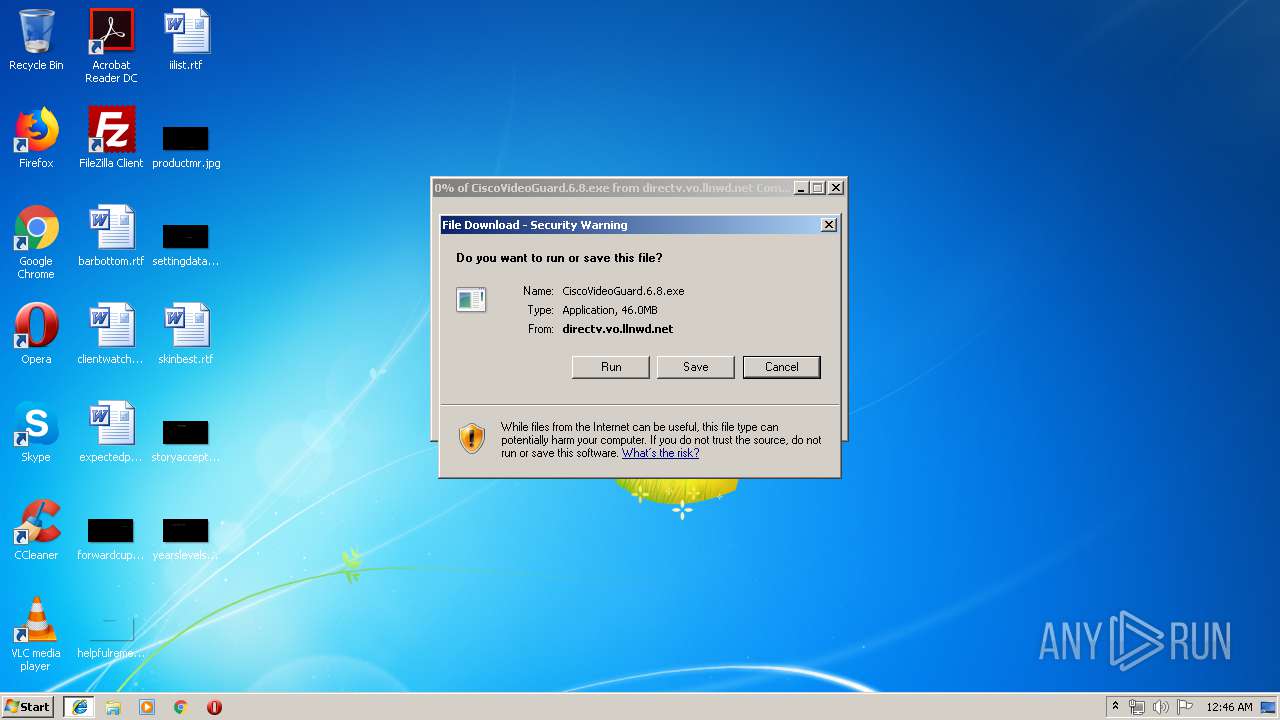Screen dimensions: 1280x720
Task: Select the helpfulrame file icon
Action: (111, 637)
